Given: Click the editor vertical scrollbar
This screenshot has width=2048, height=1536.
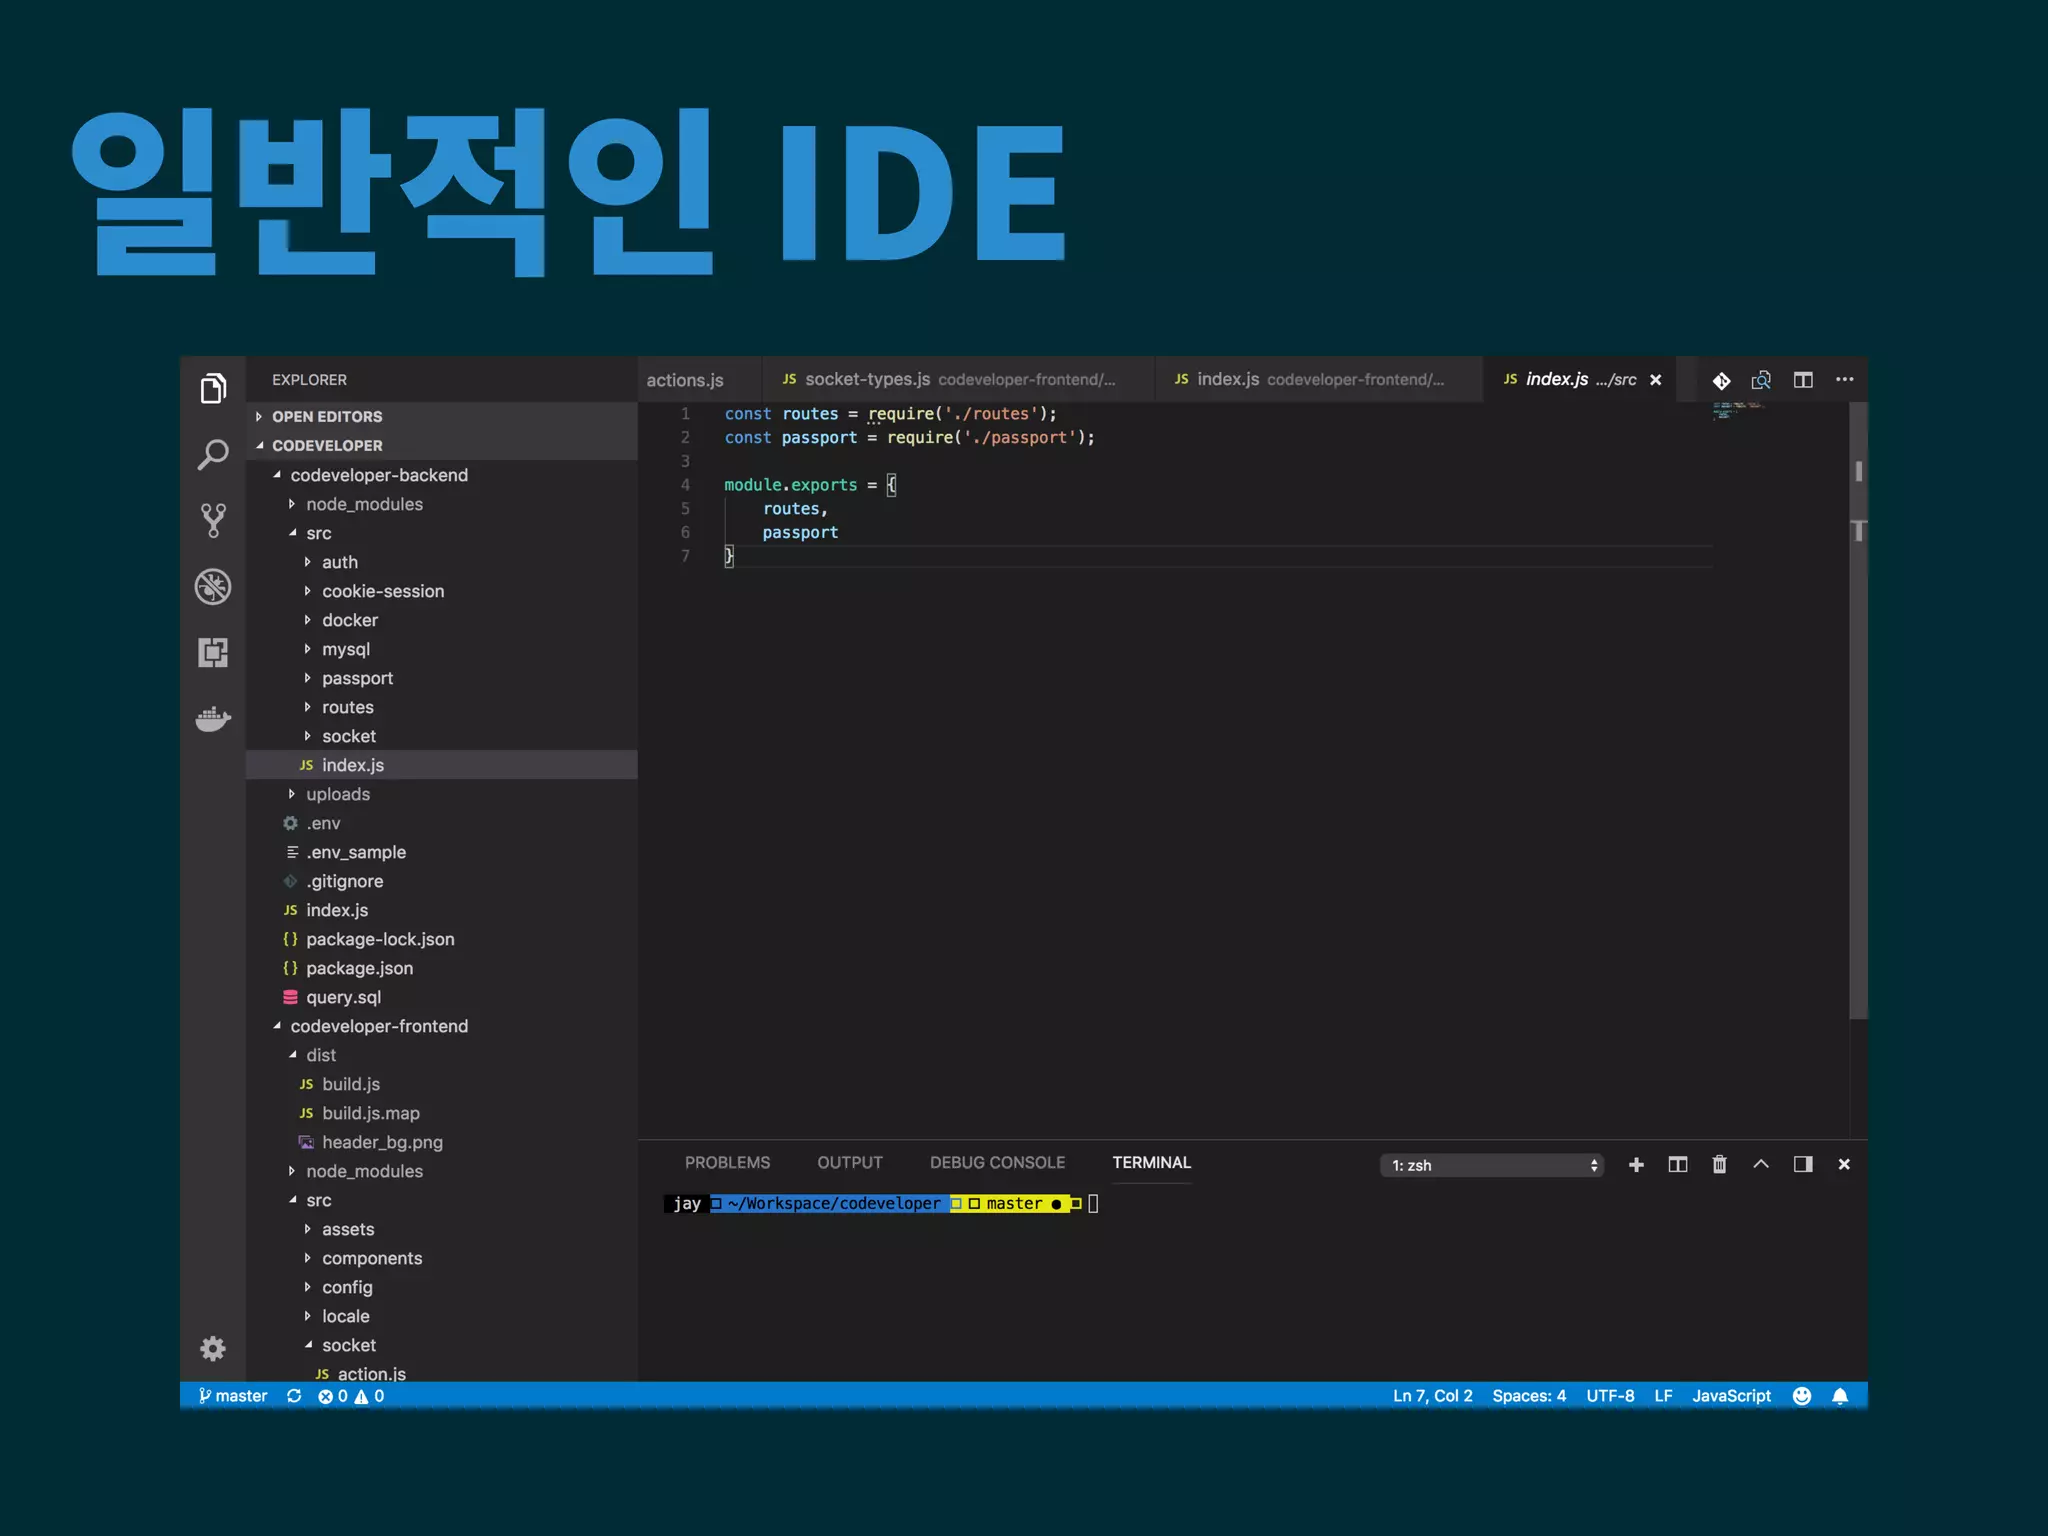Looking at the screenshot, I should pyautogui.click(x=1858, y=710).
